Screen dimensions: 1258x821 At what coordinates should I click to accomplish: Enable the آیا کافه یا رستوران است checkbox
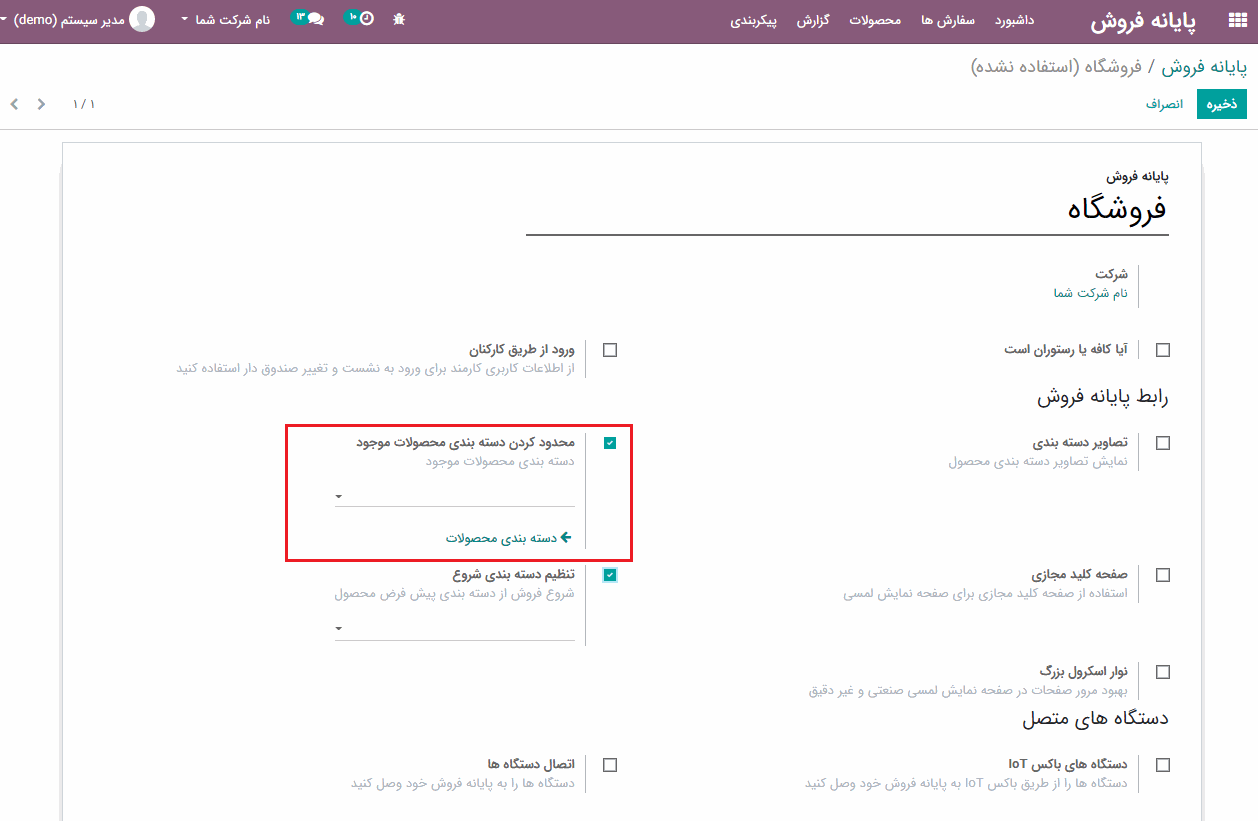[x=1163, y=350]
